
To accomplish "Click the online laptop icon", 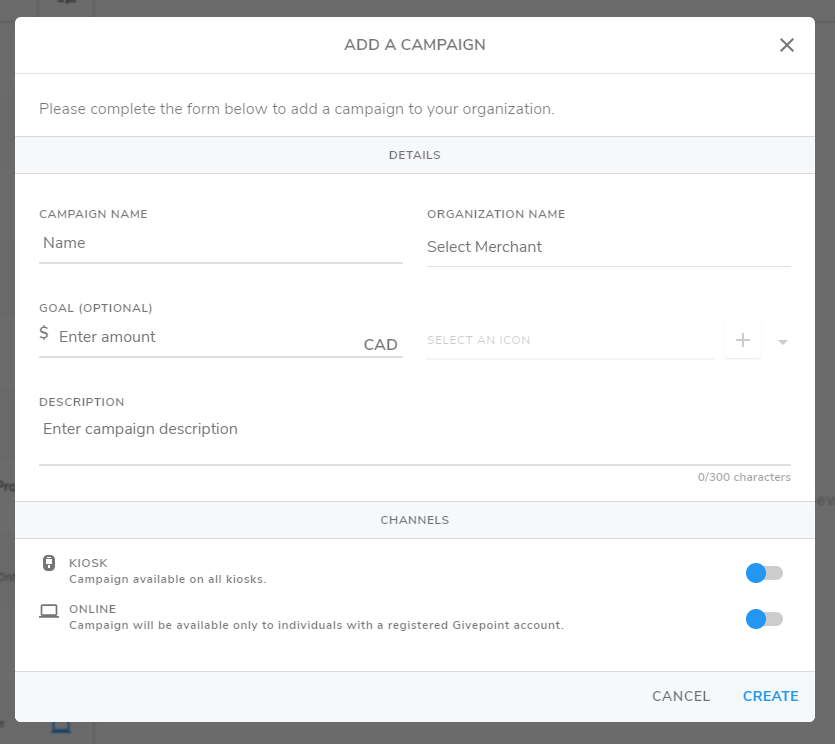I will 49,611.
